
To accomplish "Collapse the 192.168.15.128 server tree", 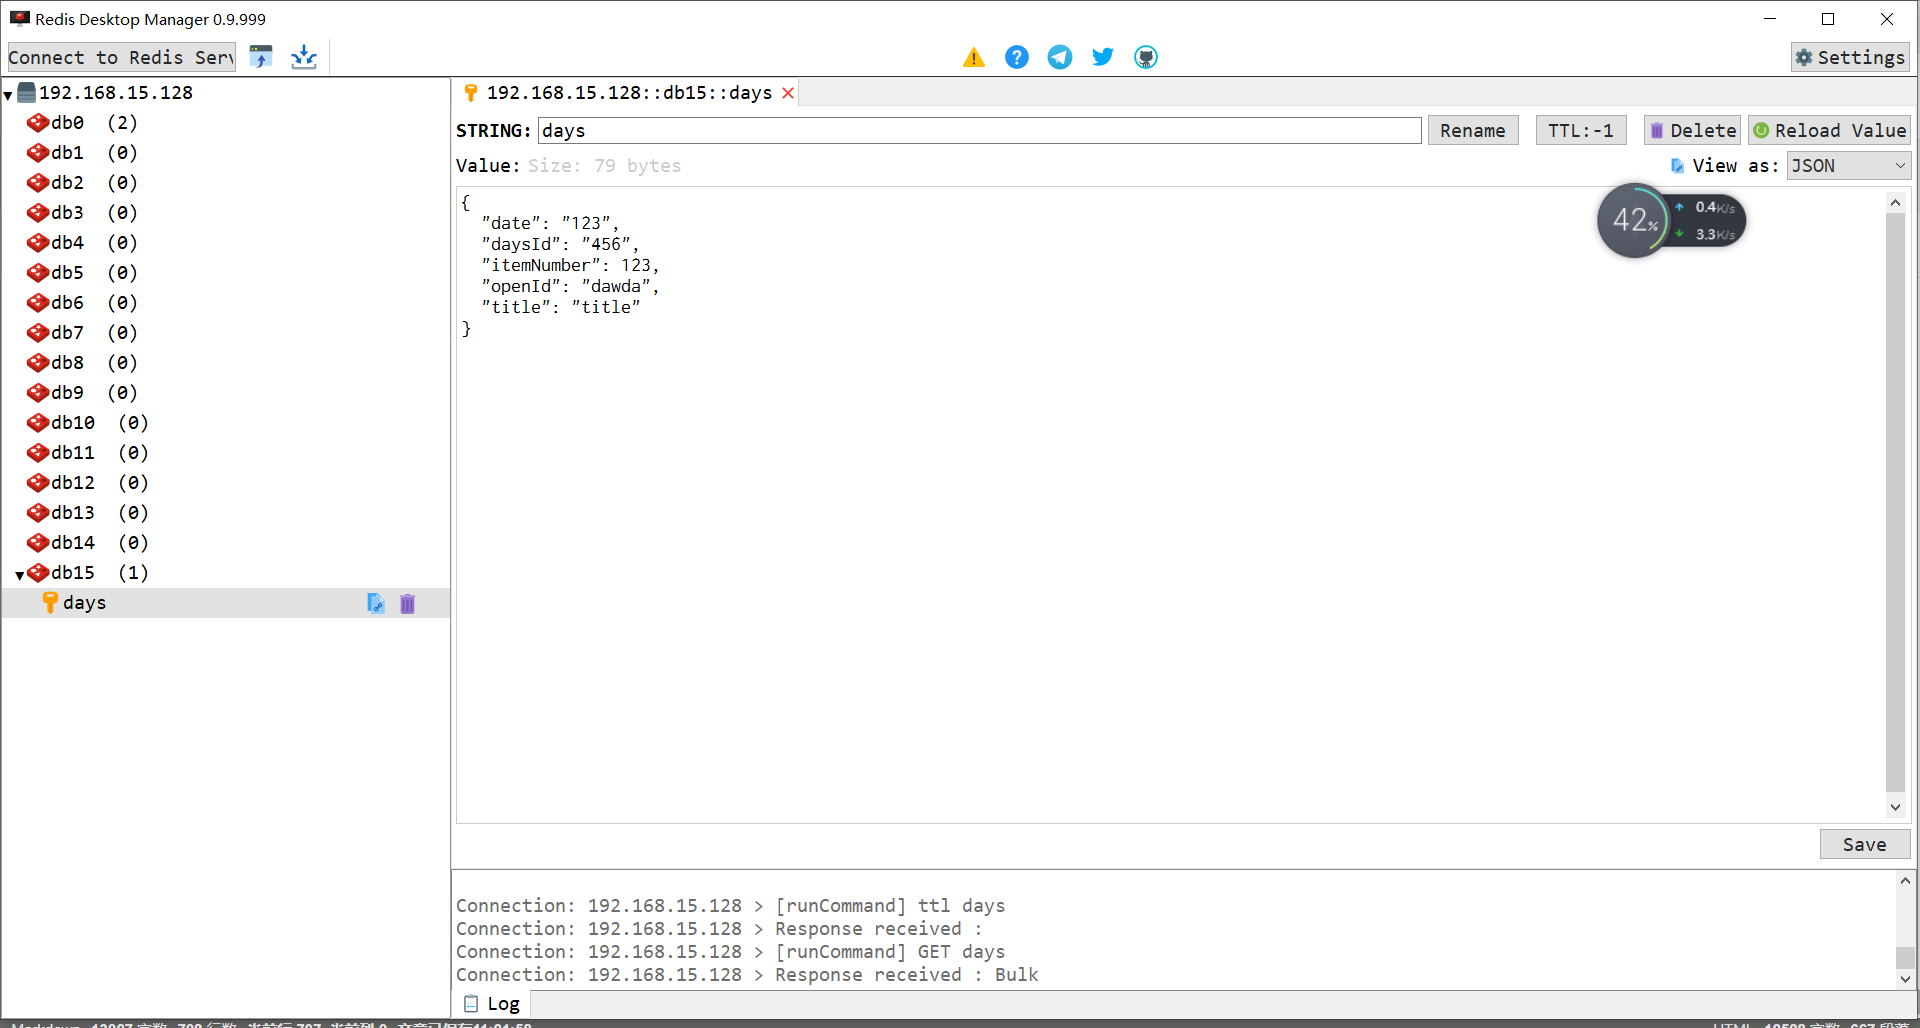I will [x=8, y=93].
